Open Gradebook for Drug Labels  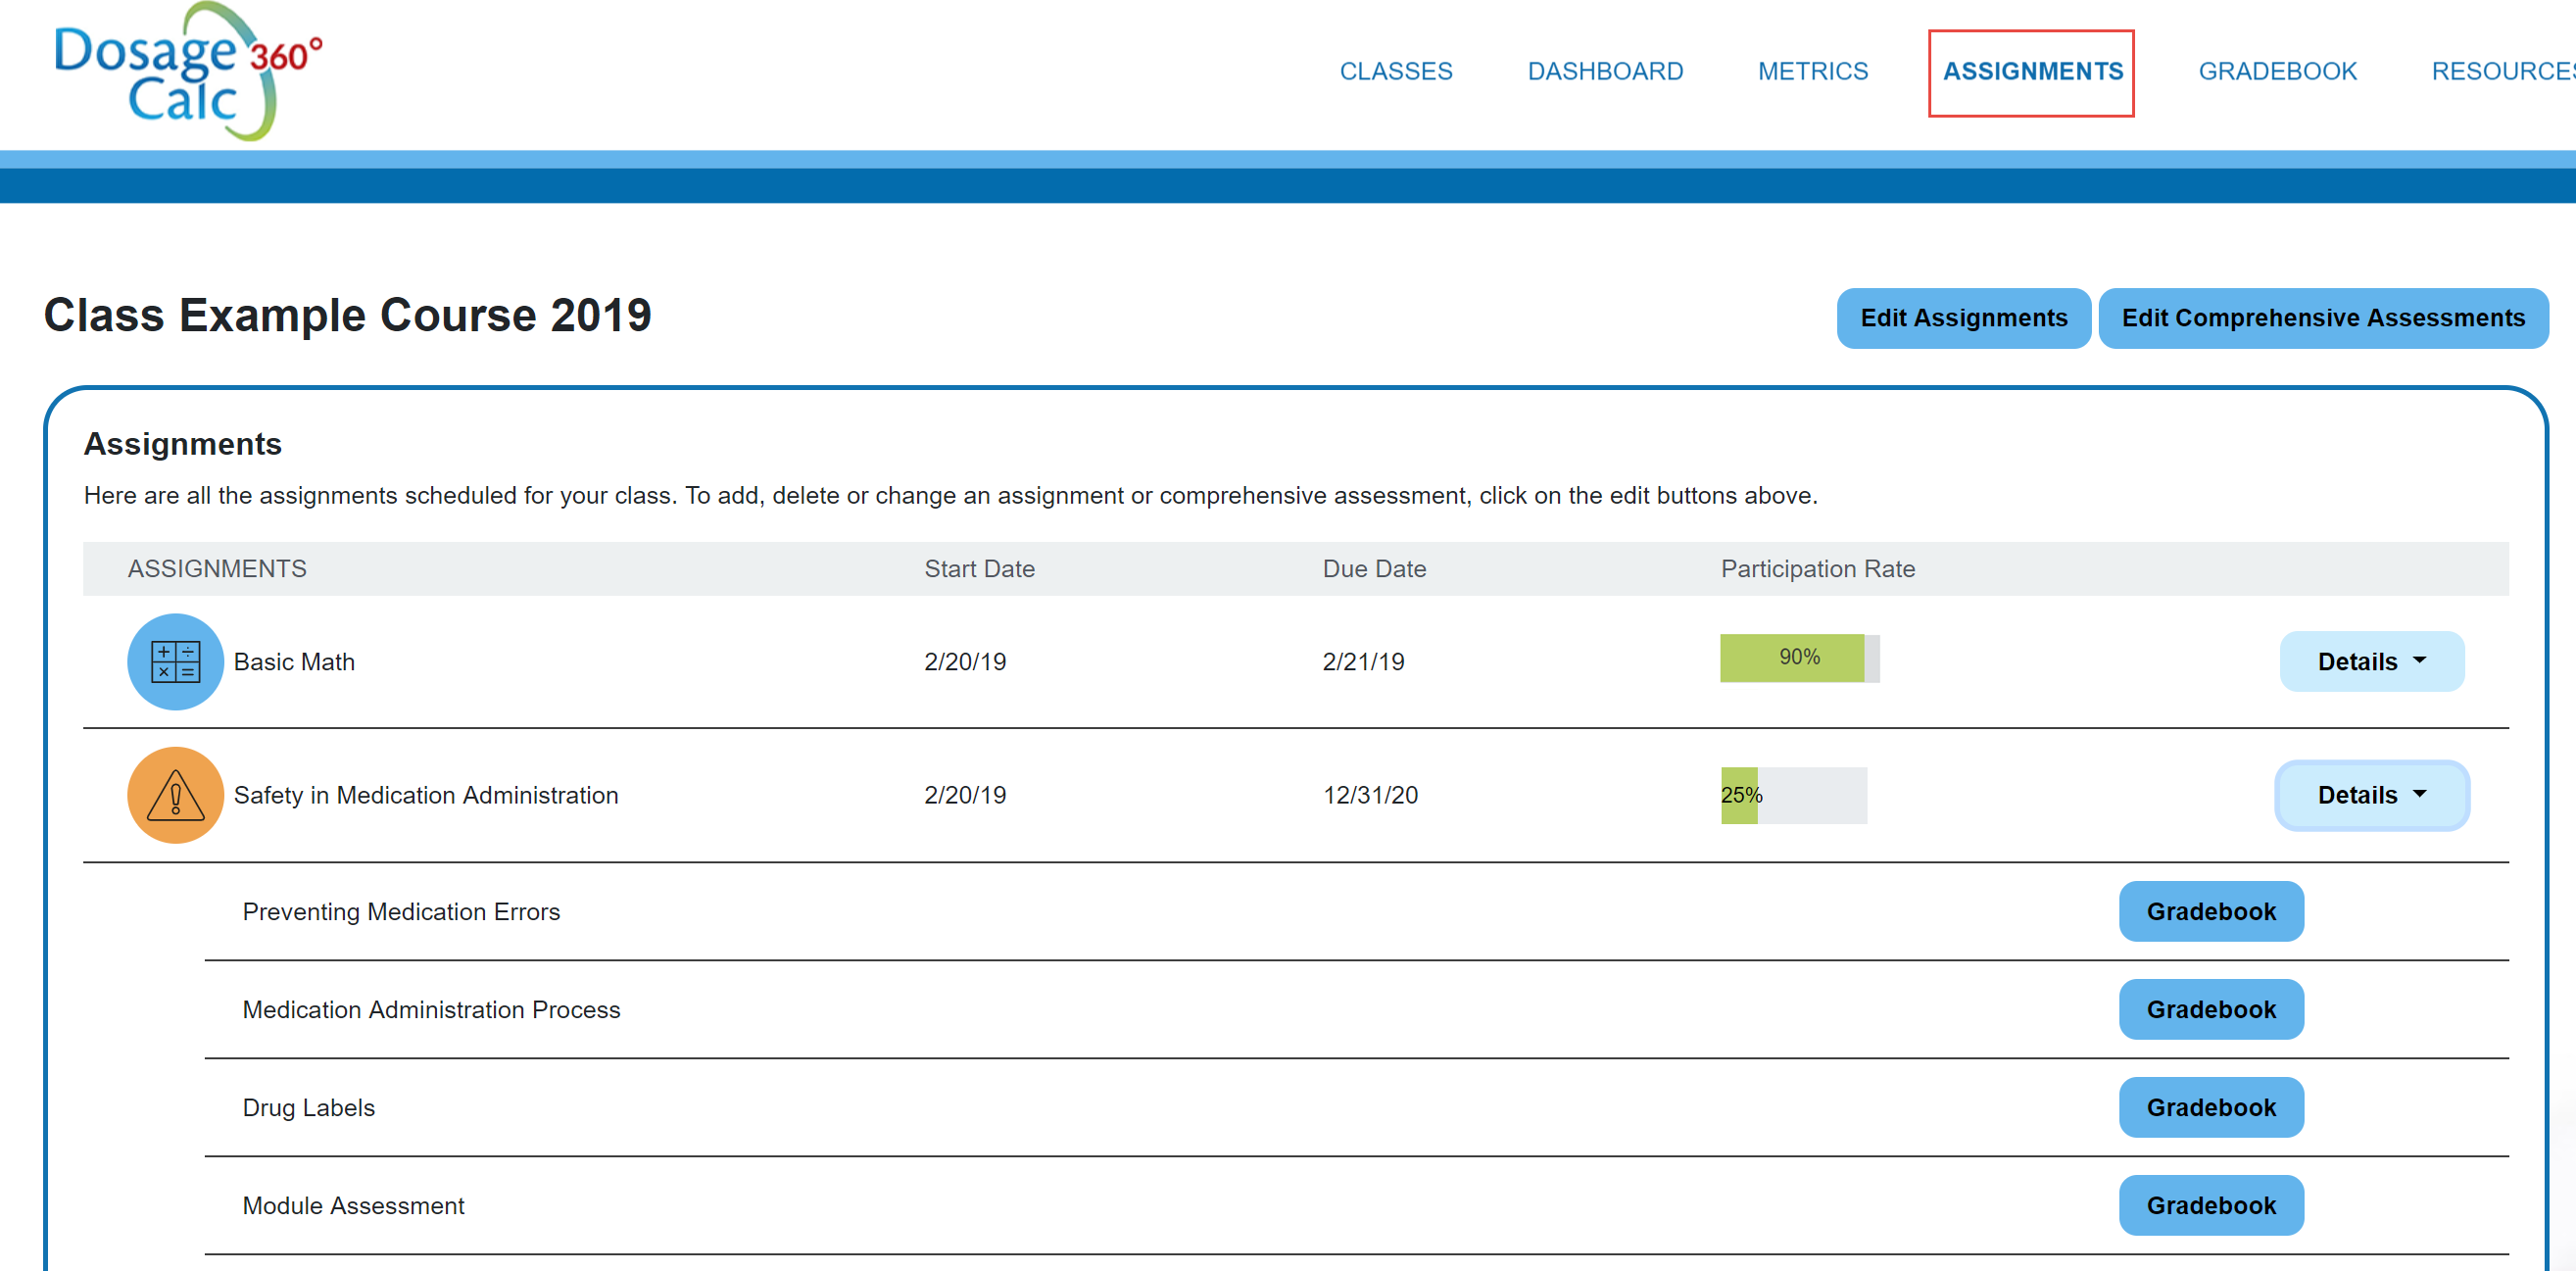tap(2210, 1107)
